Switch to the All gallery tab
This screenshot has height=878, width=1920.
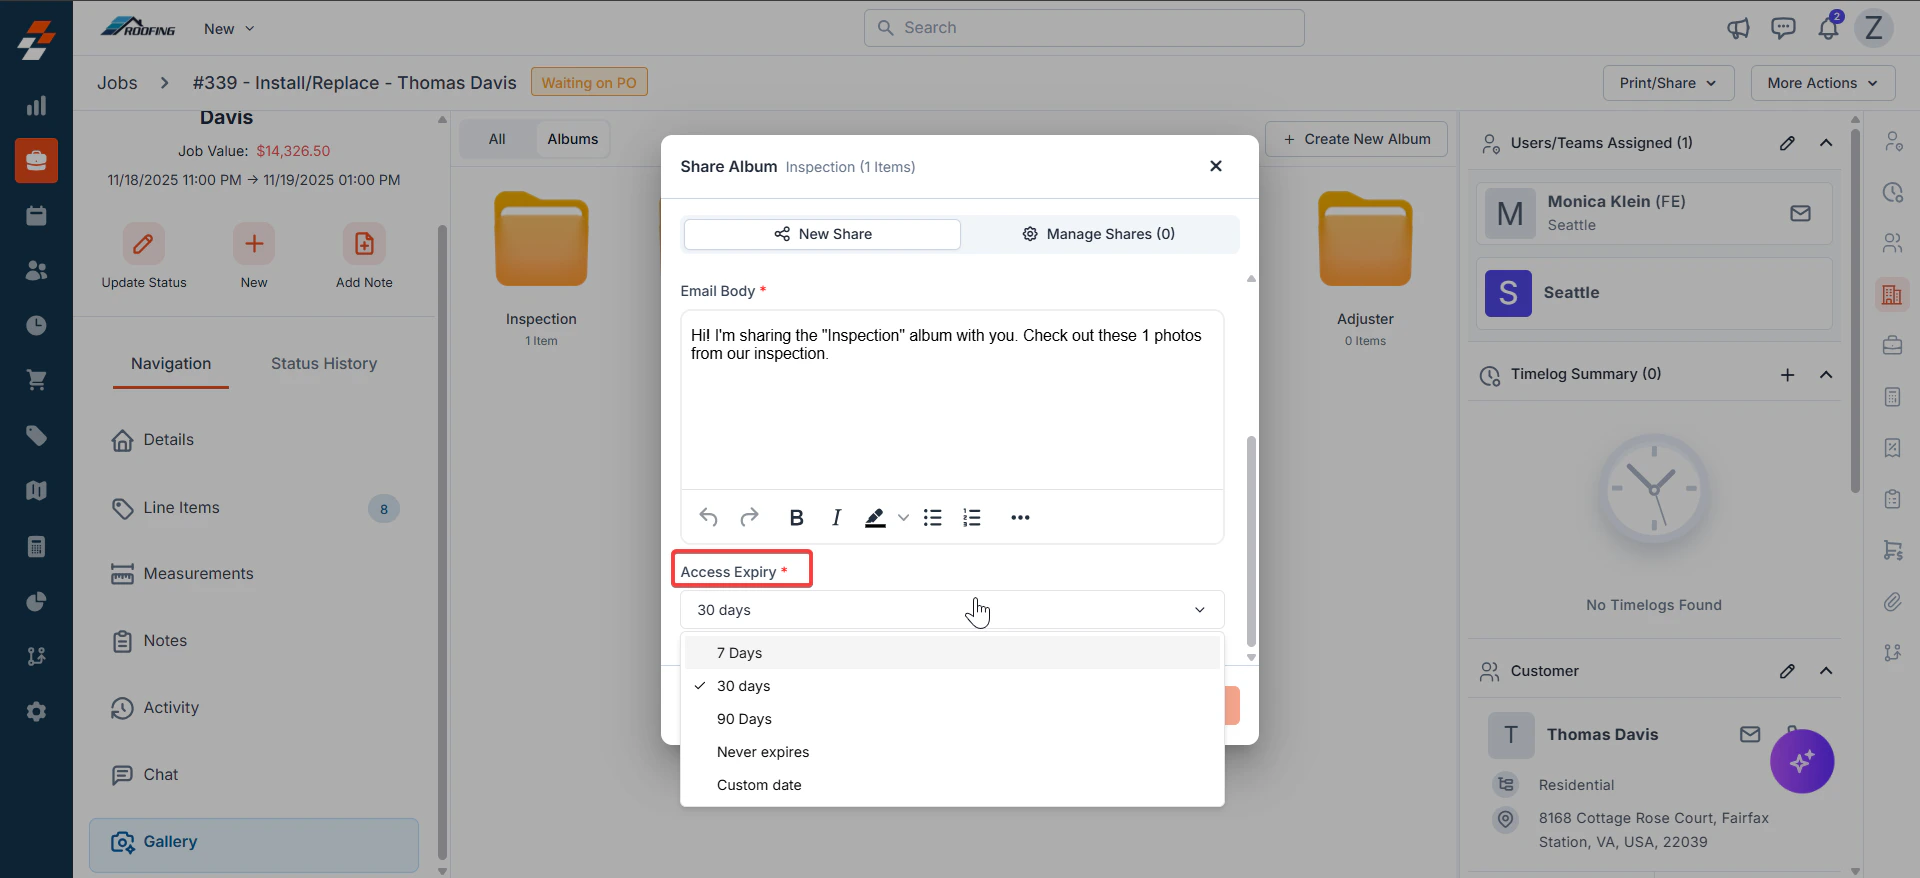point(497,139)
